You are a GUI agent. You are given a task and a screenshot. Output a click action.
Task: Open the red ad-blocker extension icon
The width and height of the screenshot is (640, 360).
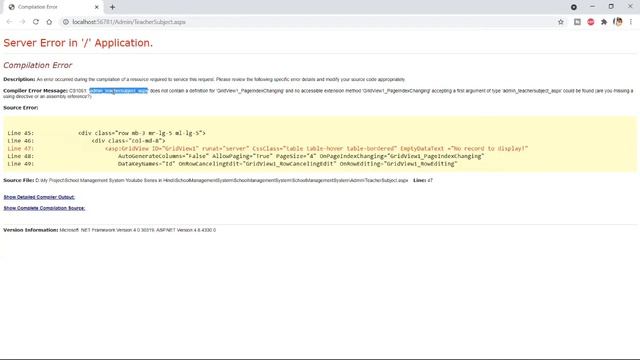[x=591, y=22]
